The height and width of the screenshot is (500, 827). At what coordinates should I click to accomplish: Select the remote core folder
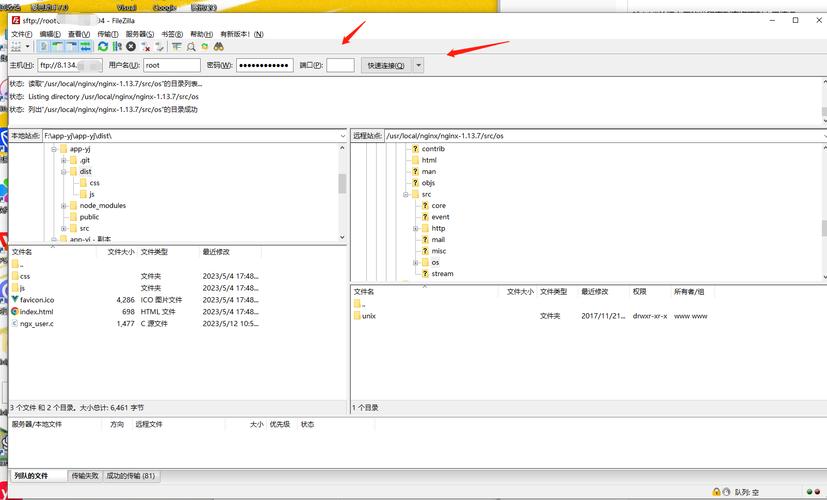tap(438, 206)
